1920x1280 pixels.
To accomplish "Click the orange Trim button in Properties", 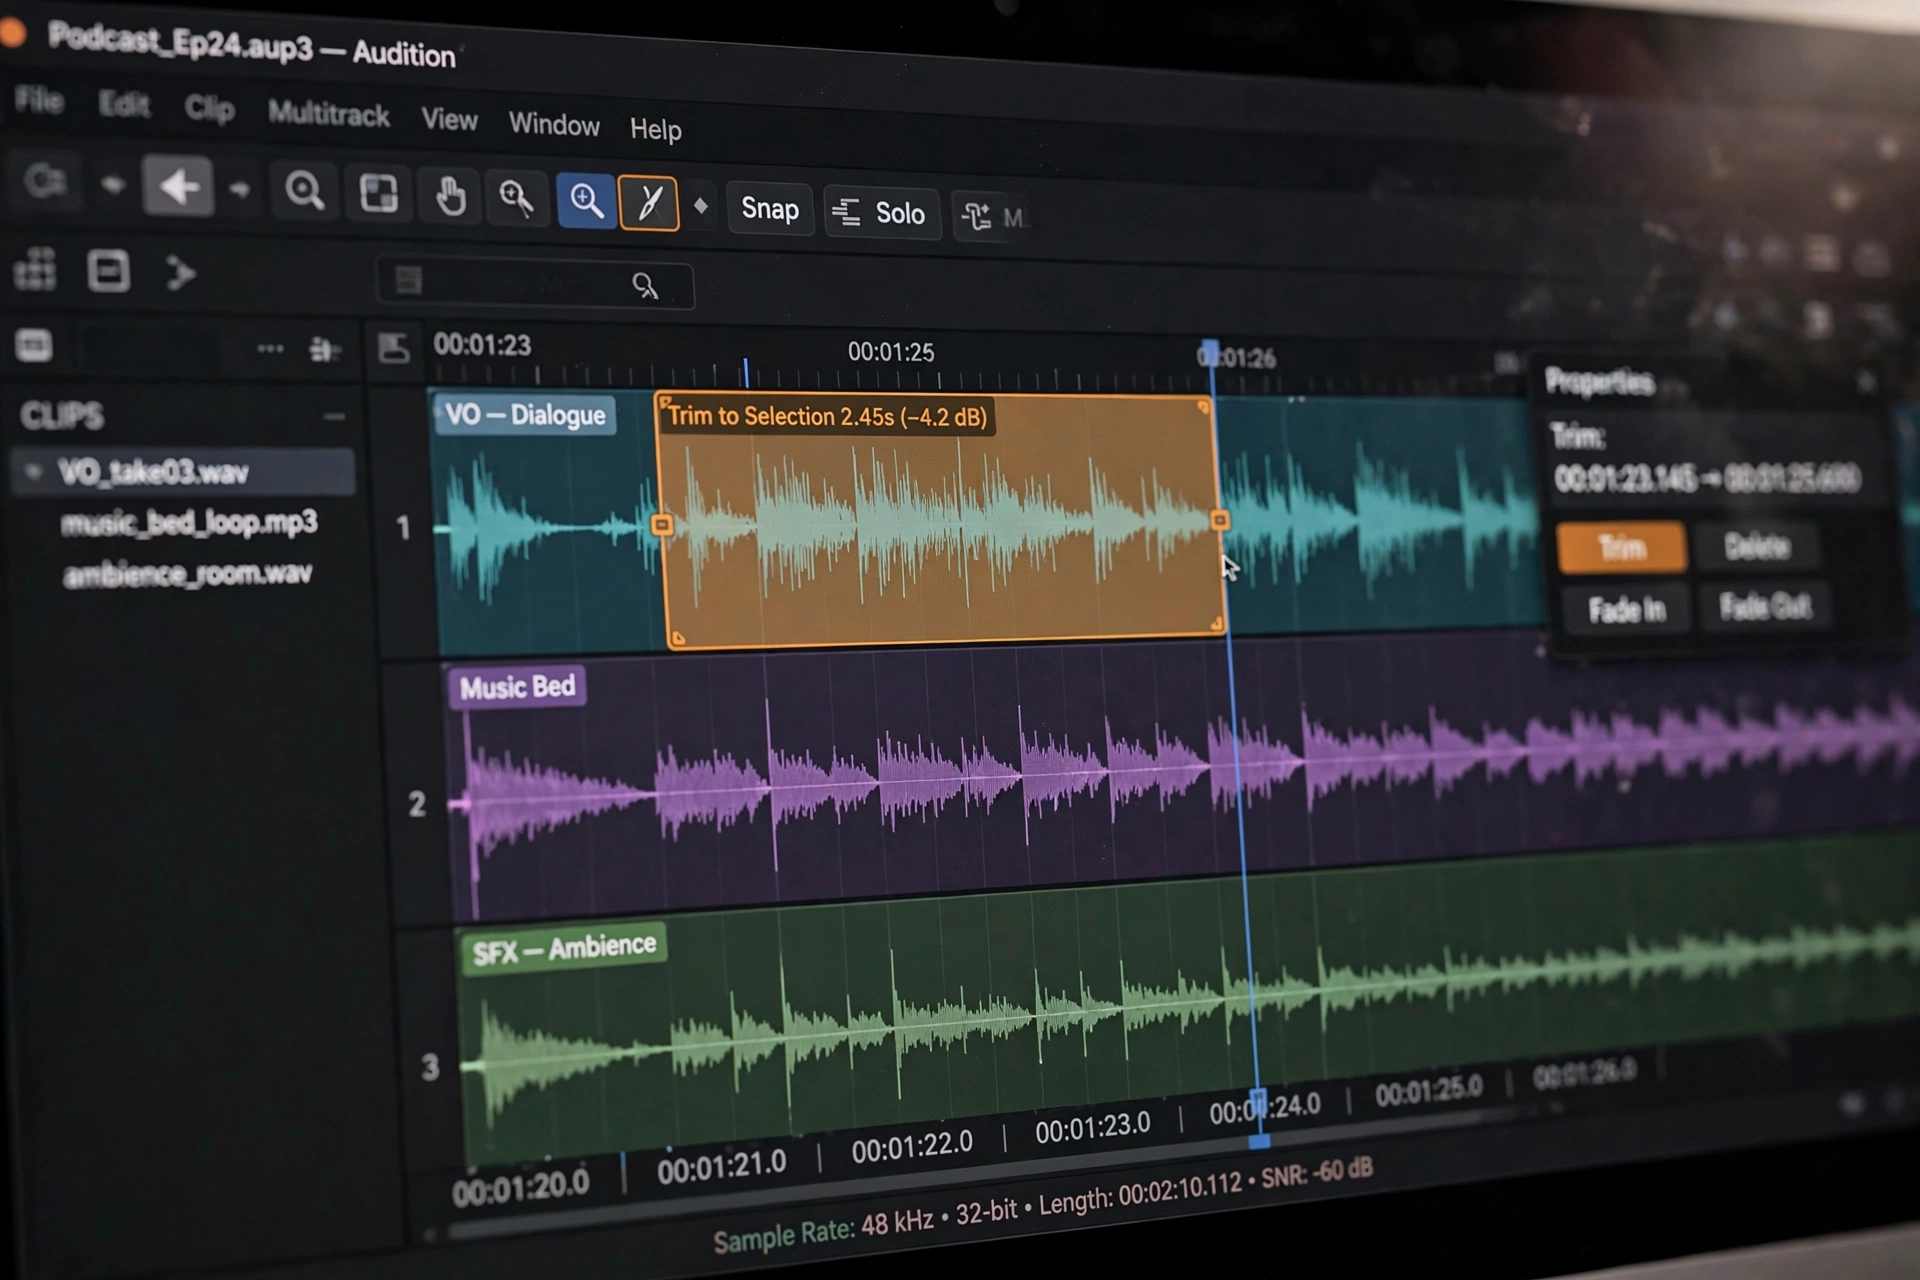I will click(x=1621, y=547).
